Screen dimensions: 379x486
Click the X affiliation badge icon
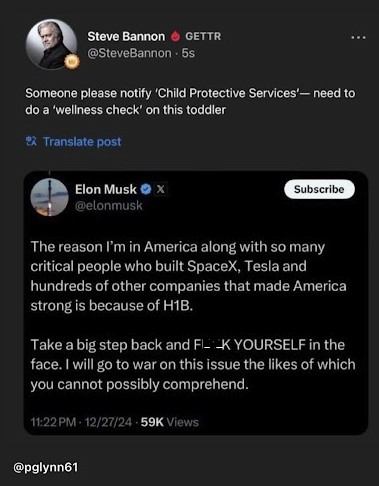click(161, 189)
